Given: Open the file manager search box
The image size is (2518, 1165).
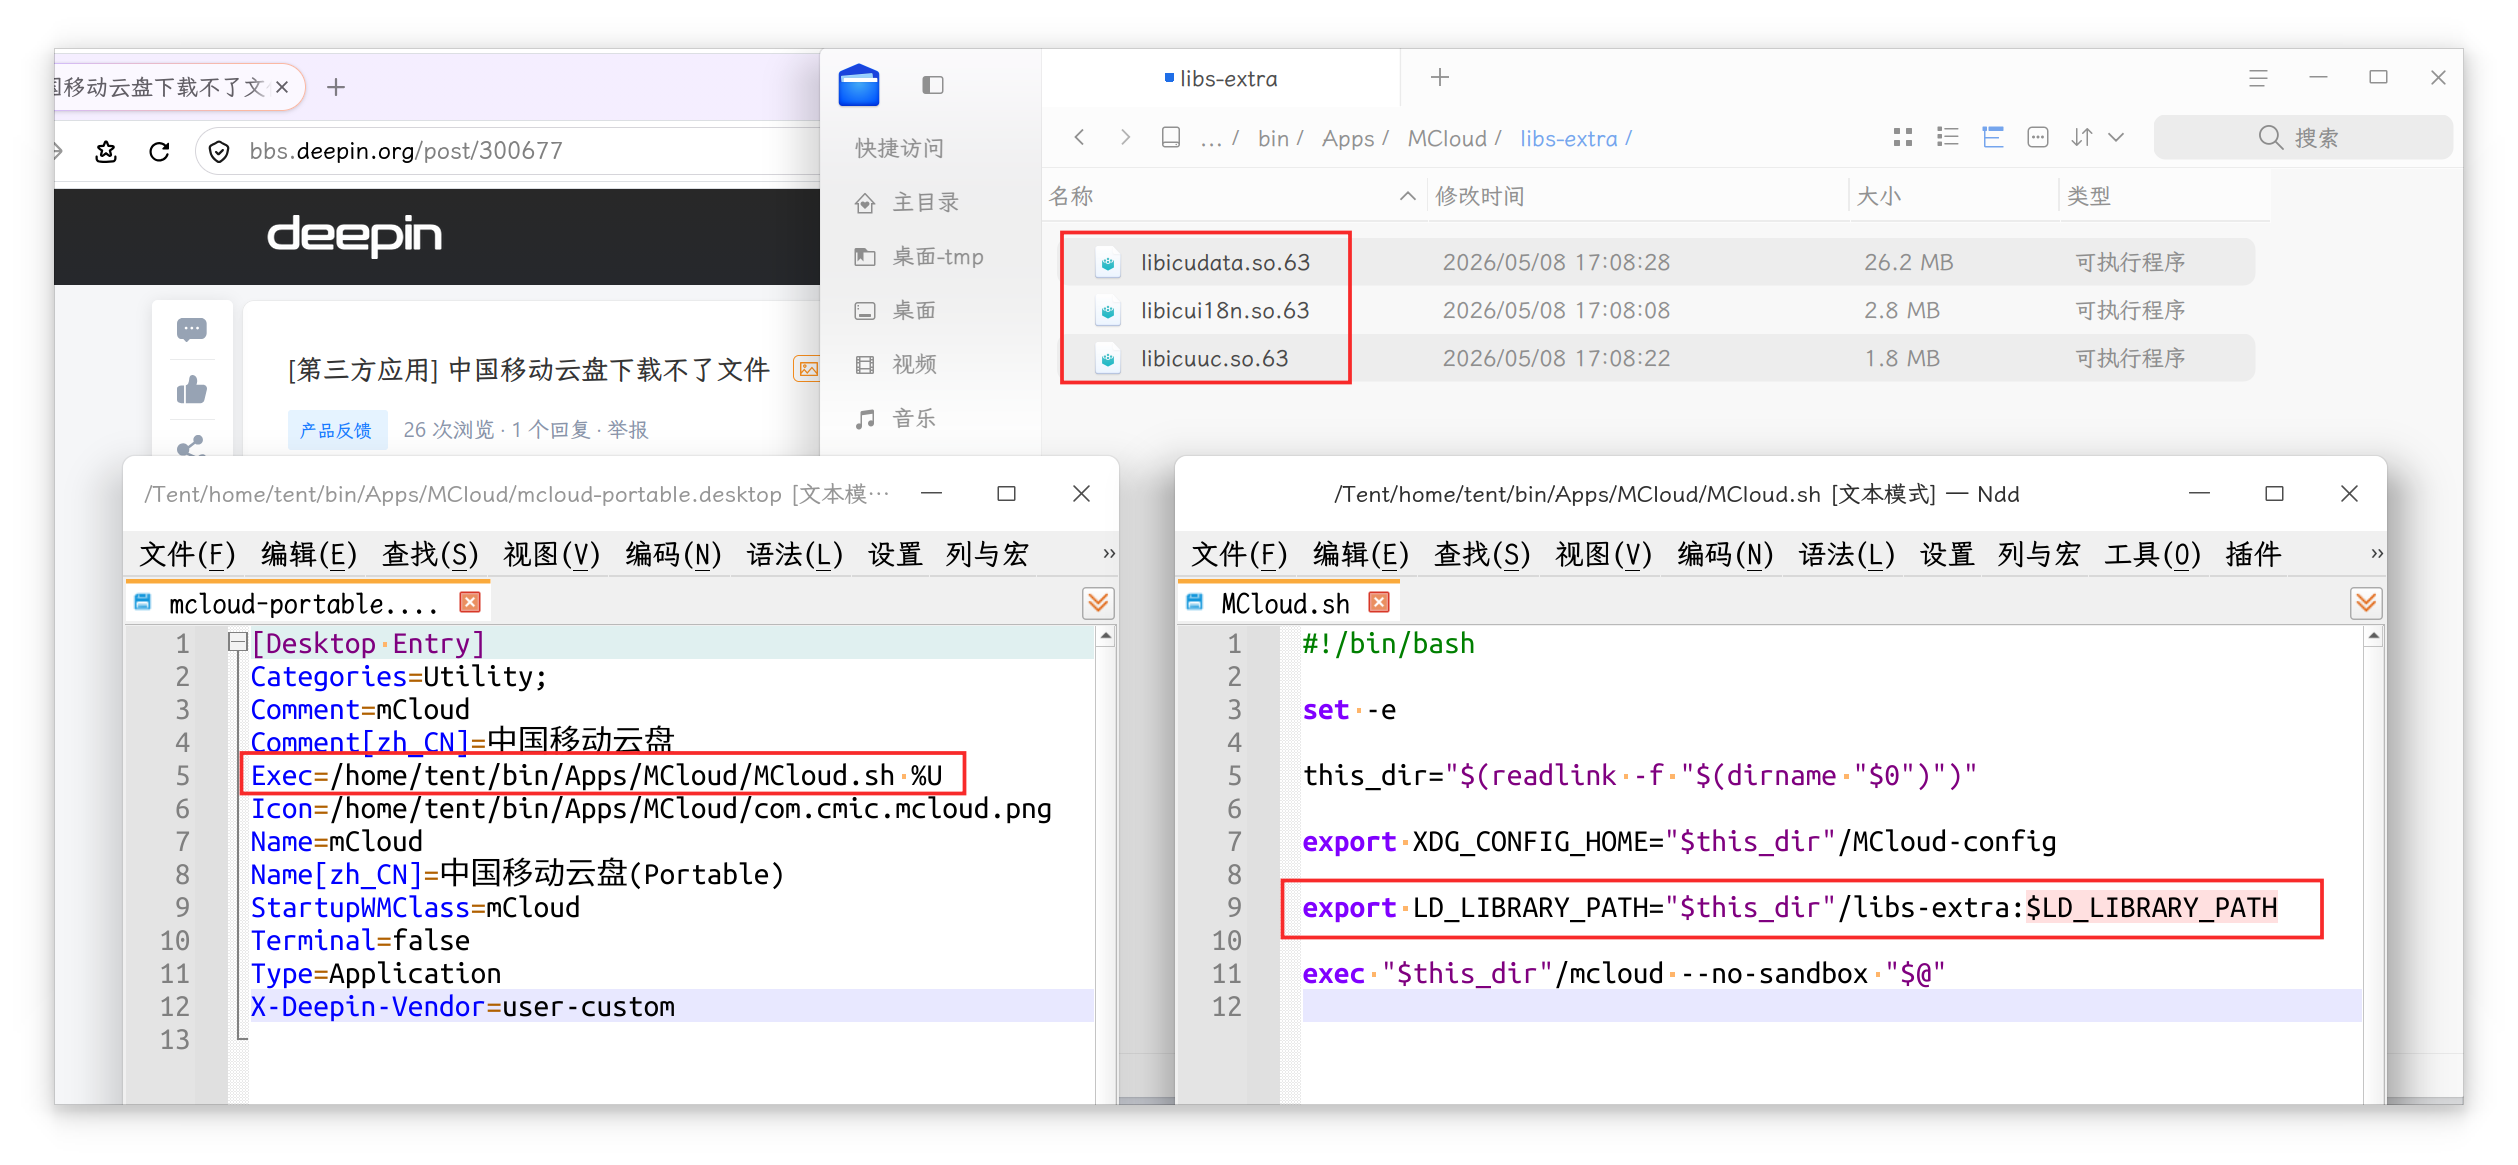Looking at the screenshot, I should pyautogui.click(x=2302, y=138).
